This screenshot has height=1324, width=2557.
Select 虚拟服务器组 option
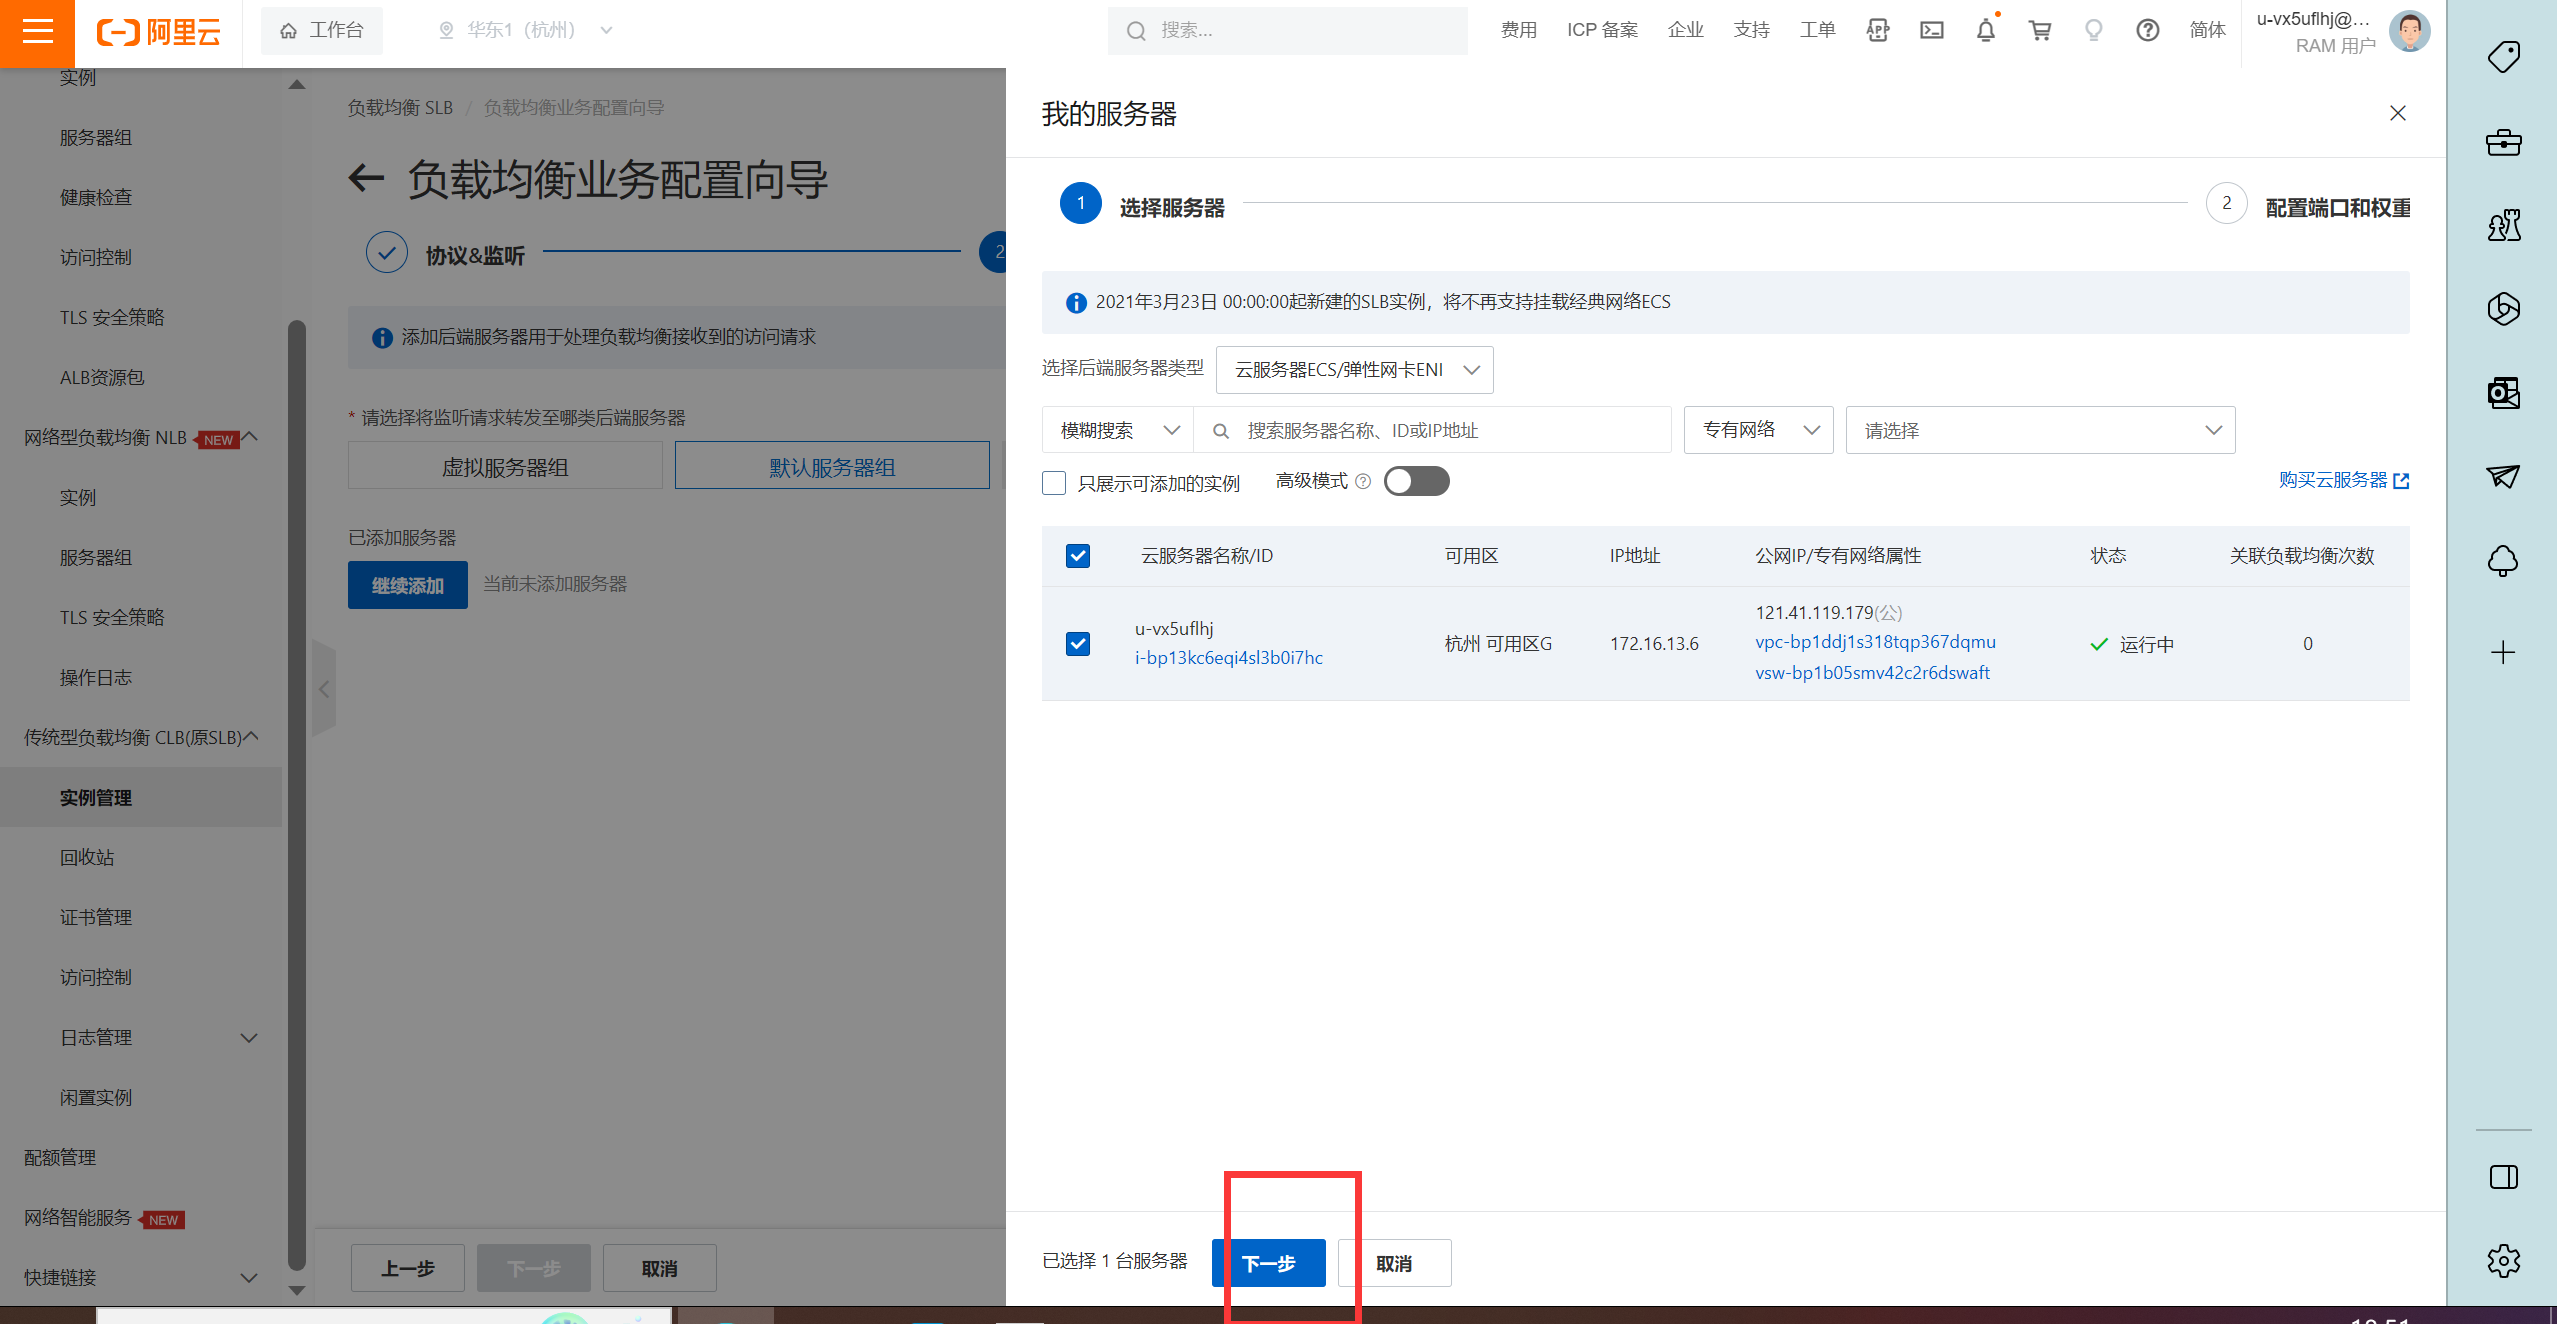pyautogui.click(x=505, y=466)
